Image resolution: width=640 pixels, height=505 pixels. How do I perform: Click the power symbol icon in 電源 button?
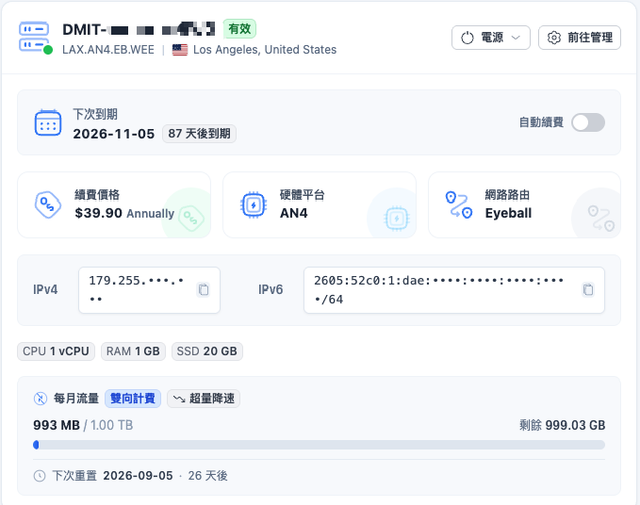(467, 38)
